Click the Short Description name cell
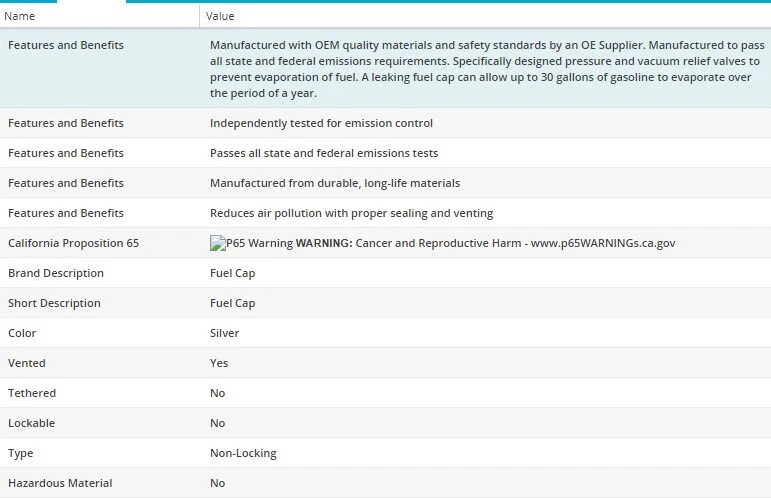 tap(54, 303)
